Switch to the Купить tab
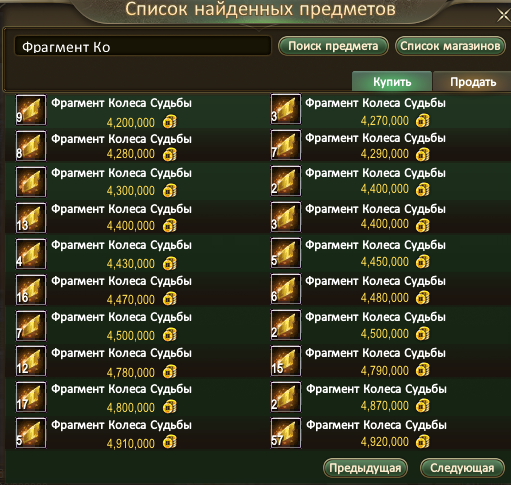 392,81
